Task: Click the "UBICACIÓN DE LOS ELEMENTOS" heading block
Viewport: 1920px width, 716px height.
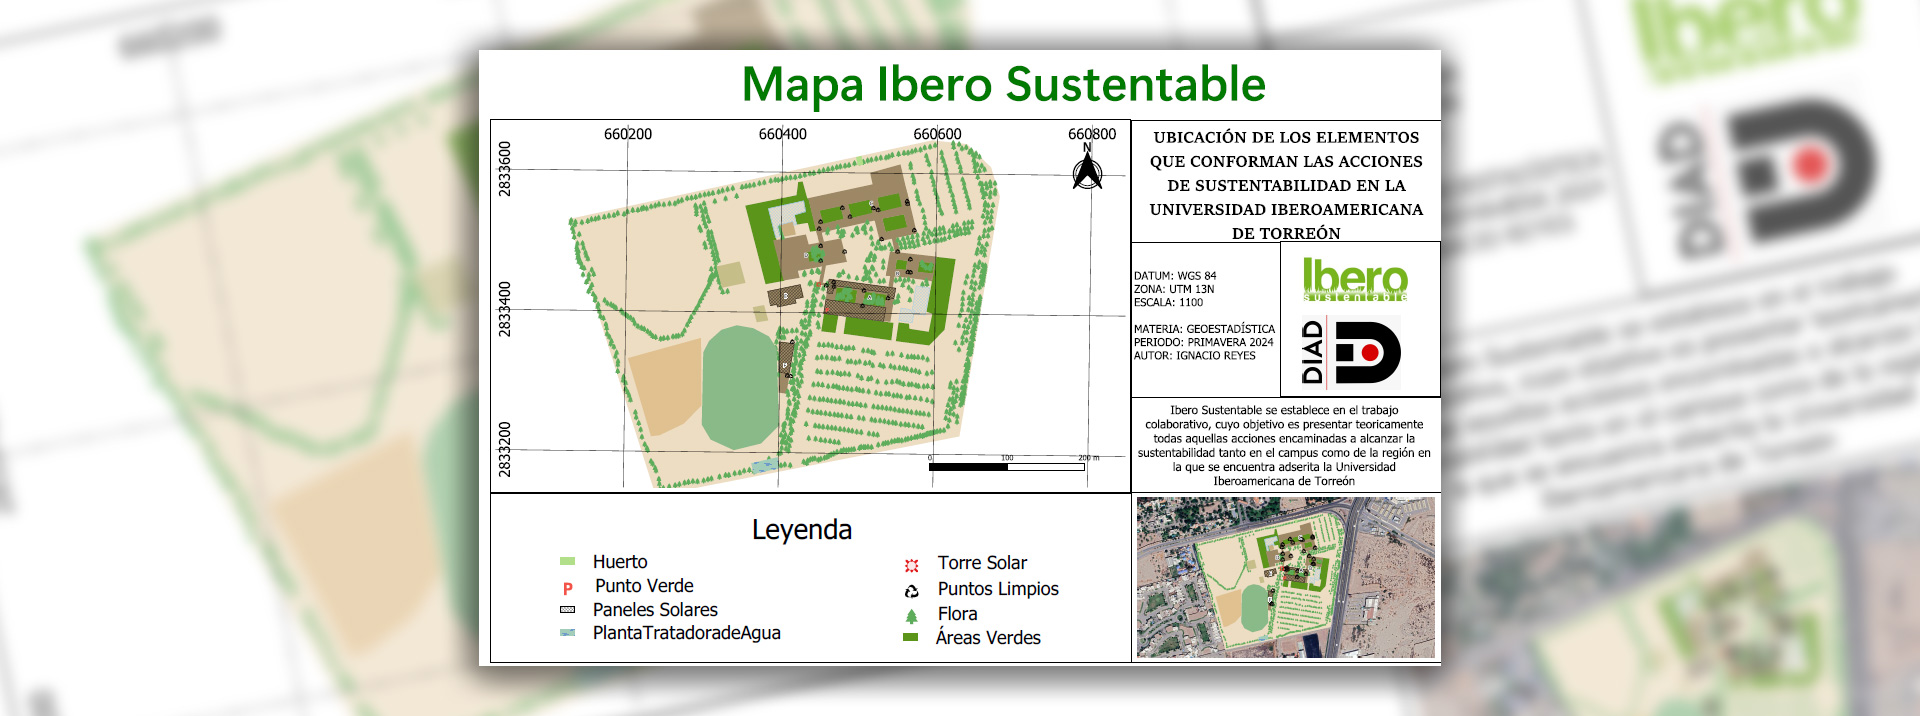Action: point(1286,185)
